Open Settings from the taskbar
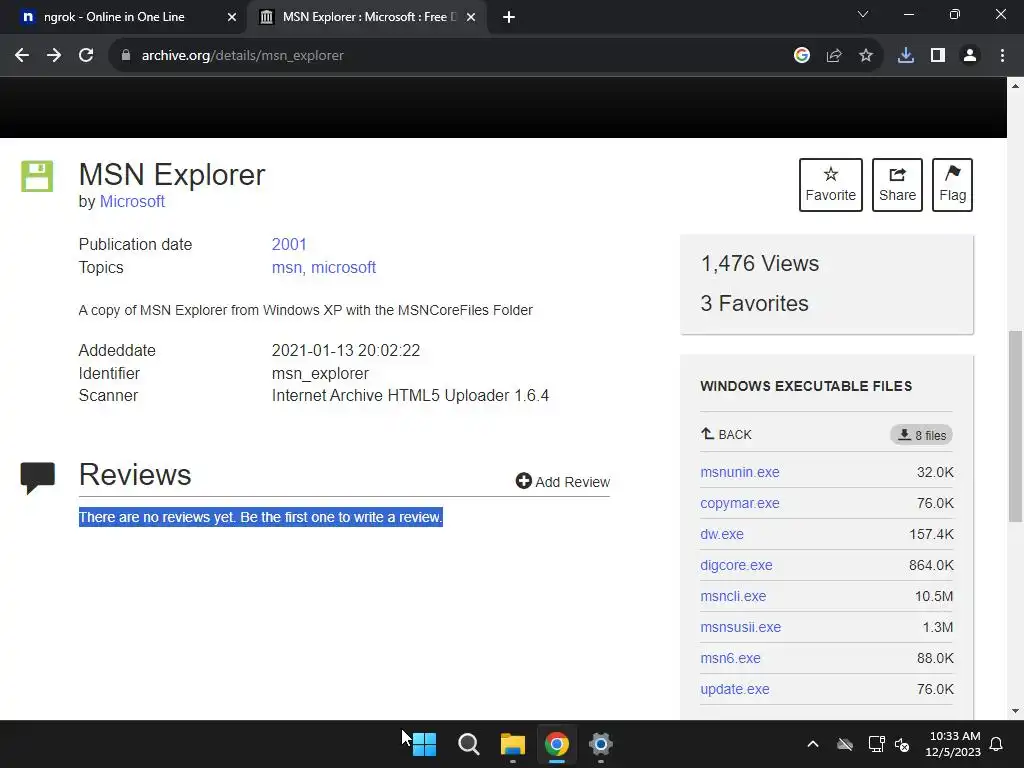The image size is (1024, 768). click(x=600, y=744)
